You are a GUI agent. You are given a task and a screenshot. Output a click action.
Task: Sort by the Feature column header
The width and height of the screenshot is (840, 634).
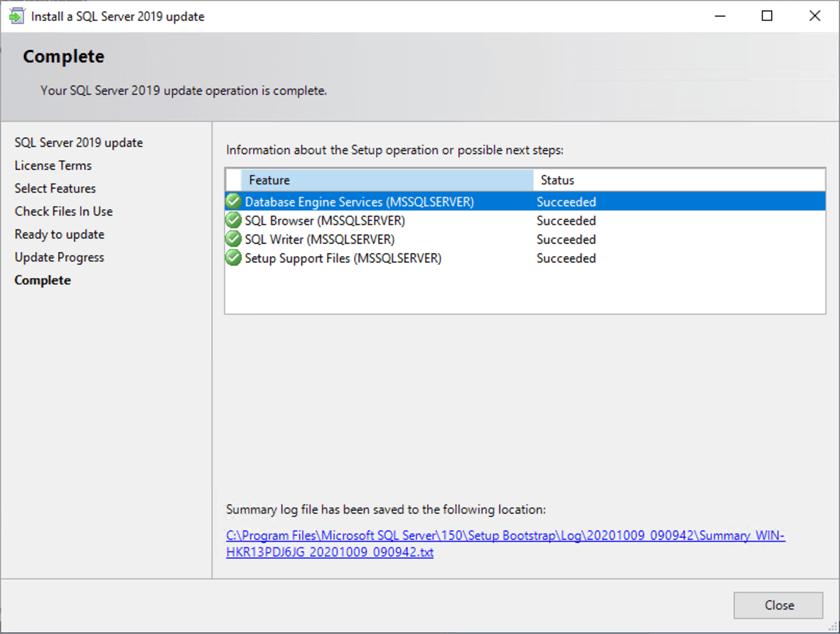coord(387,180)
